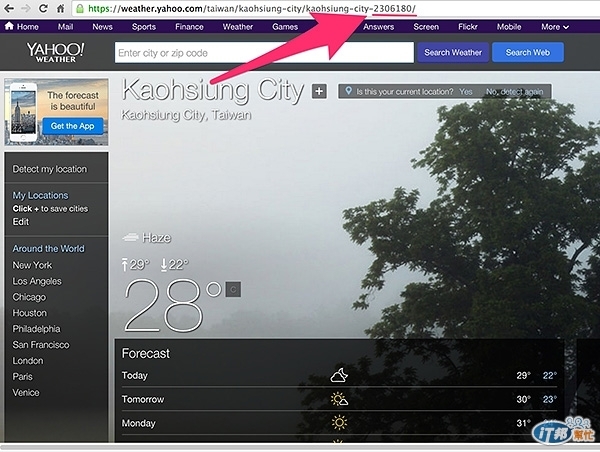The image size is (600, 452).
Task: Click tomorrow's partly sunny icon
Action: click(x=339, y=399)
